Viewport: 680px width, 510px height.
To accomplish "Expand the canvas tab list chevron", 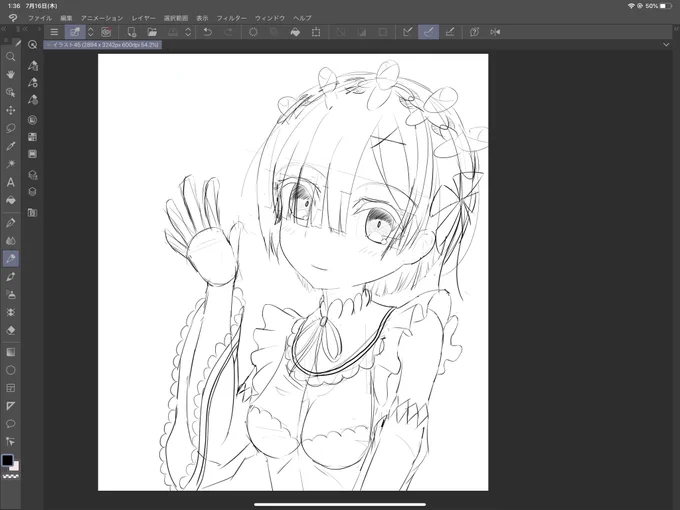I will pos(666,45).
